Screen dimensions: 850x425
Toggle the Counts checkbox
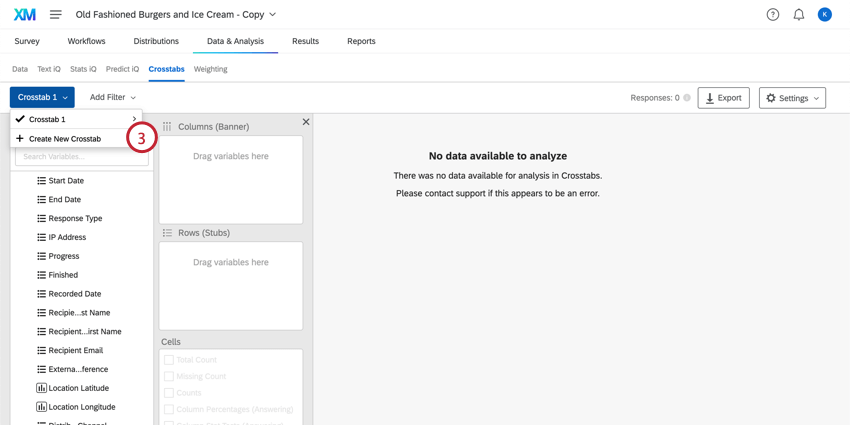point(169,393)
